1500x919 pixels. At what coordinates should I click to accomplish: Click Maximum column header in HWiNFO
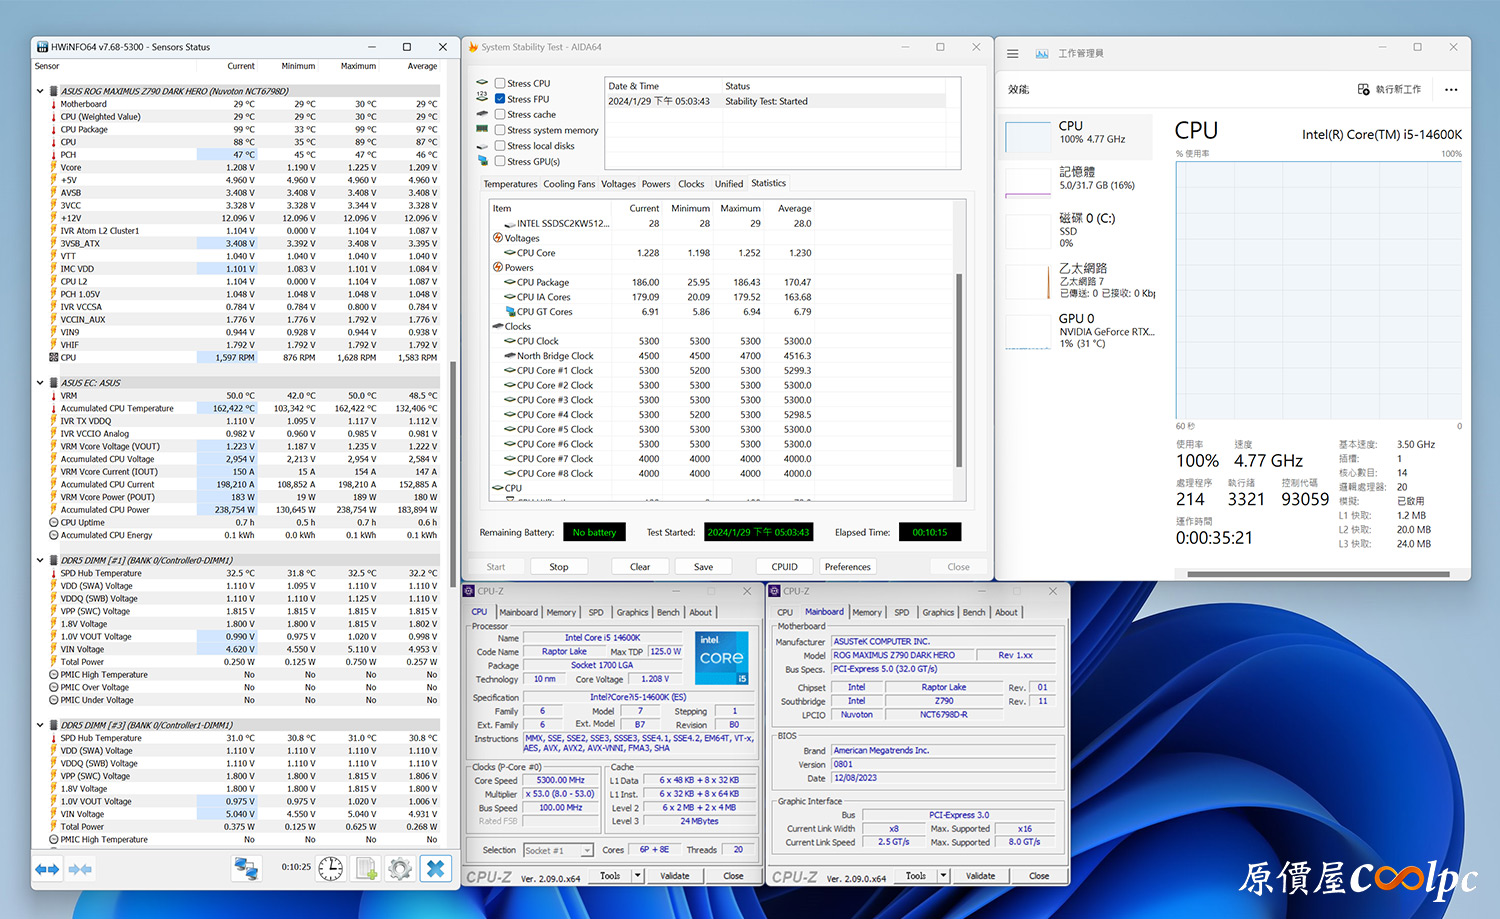point(358,66)
